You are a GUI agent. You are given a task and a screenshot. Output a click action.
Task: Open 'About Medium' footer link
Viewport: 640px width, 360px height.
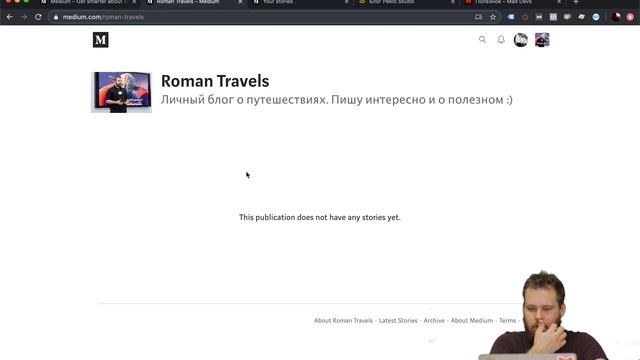[472, 320]
